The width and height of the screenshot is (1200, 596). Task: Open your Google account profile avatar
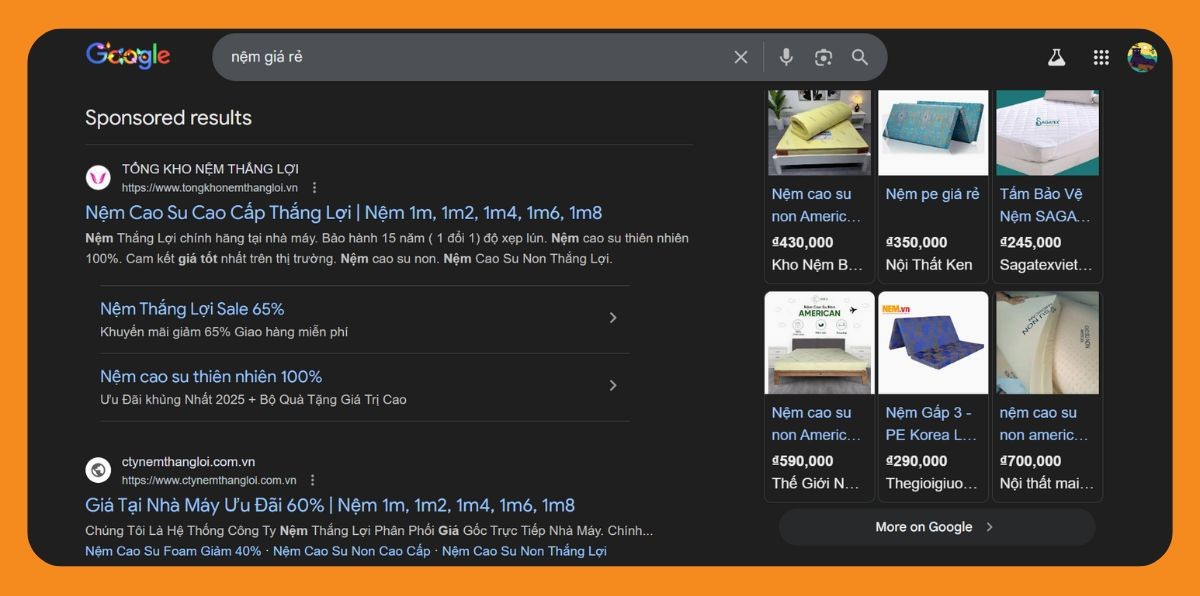[x=1141, y=57]
